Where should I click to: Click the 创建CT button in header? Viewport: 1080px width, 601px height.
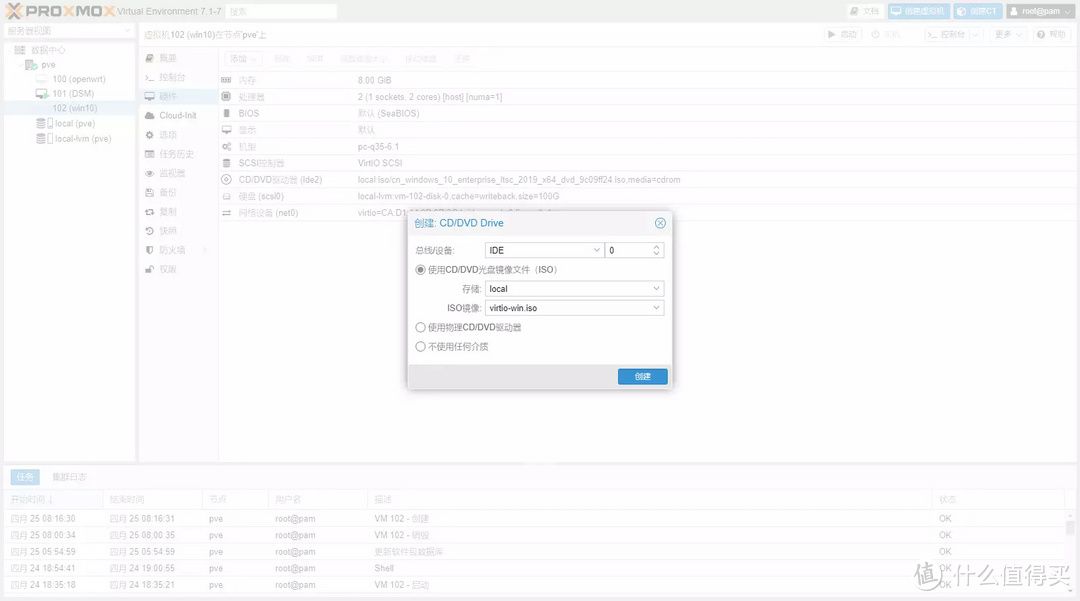(977, 11)
